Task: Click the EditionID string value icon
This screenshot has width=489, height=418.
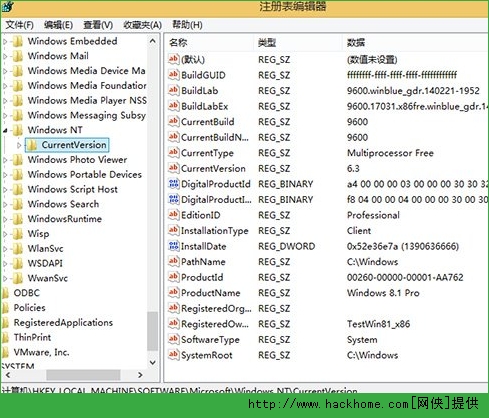Action: (174, 215)
